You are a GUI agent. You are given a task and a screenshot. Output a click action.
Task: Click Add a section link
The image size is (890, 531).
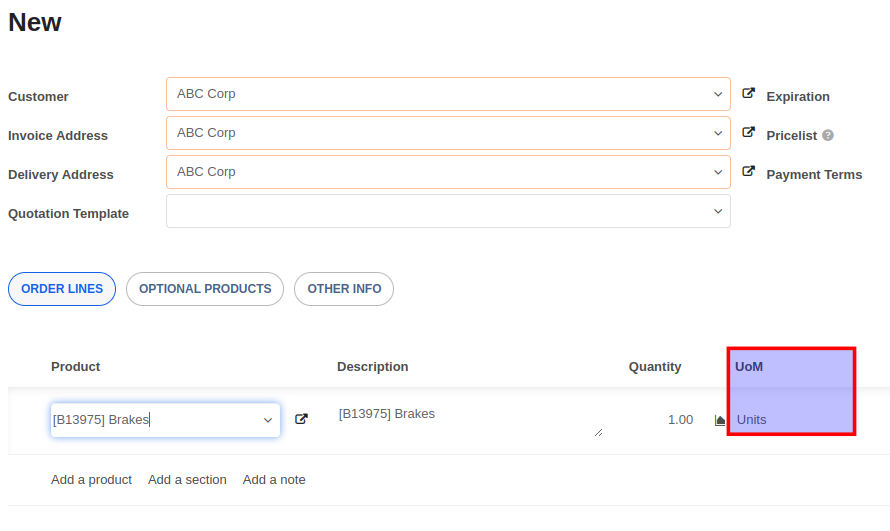coord(187,480)
